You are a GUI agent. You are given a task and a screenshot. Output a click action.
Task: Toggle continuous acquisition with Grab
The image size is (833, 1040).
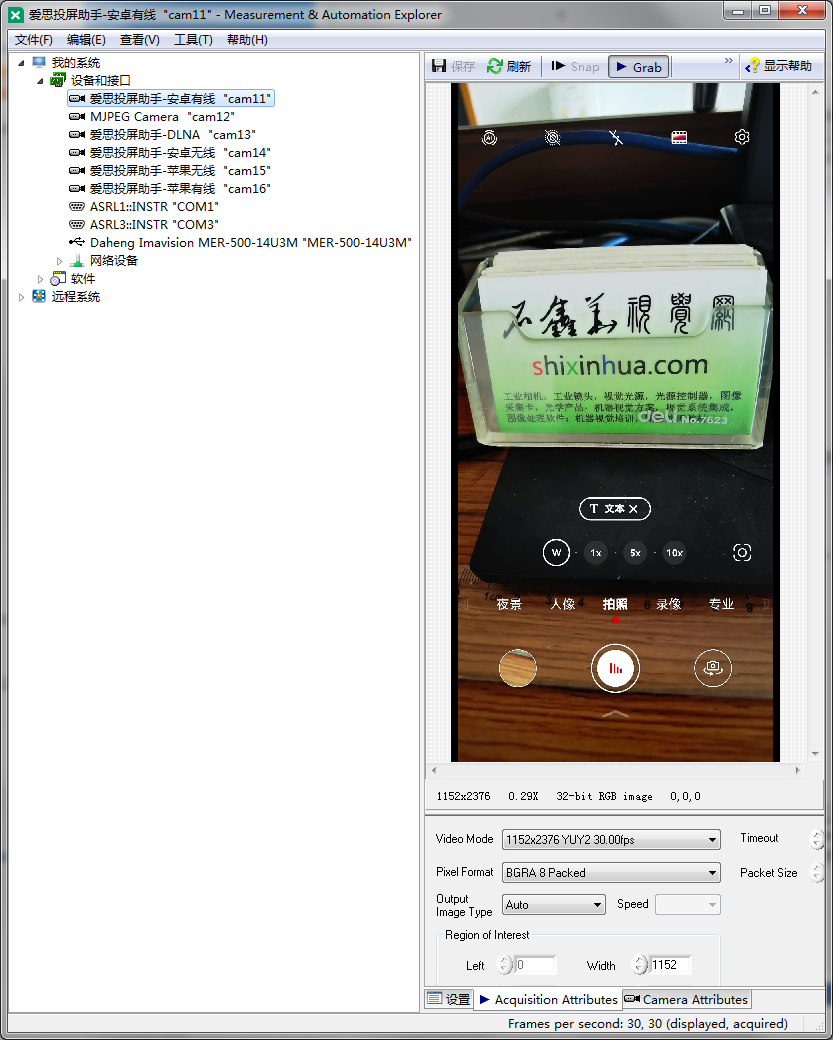tap(639, 67)
